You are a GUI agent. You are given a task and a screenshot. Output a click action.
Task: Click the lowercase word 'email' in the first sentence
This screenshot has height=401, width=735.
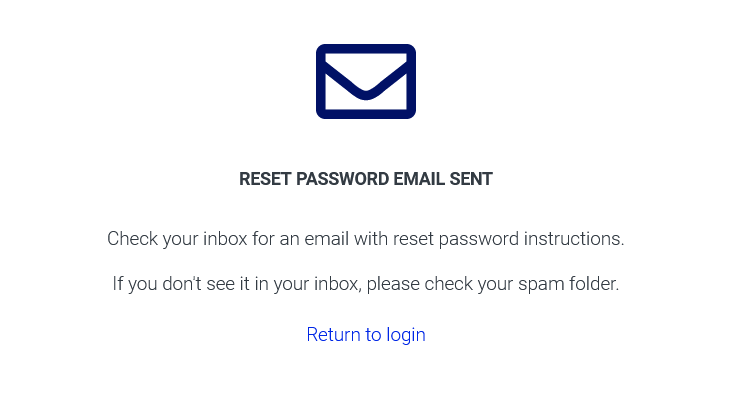(x=327, y=239)
